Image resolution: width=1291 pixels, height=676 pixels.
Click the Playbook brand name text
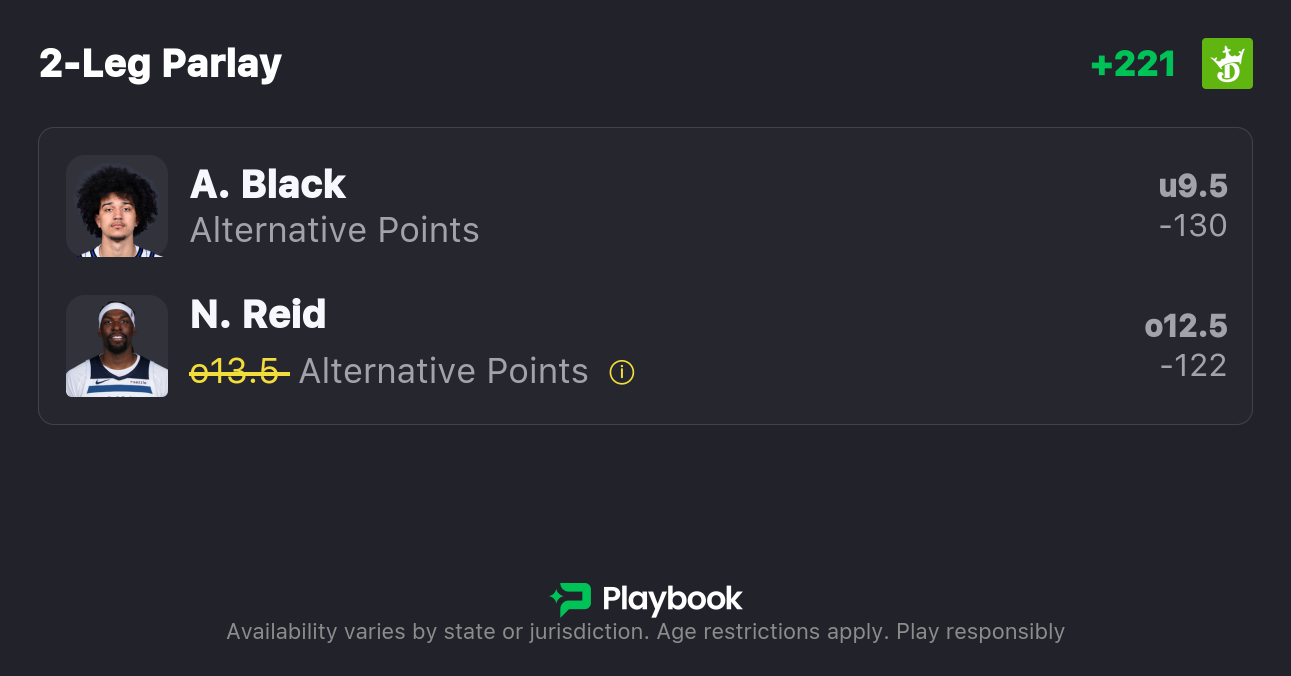point(672,599)
